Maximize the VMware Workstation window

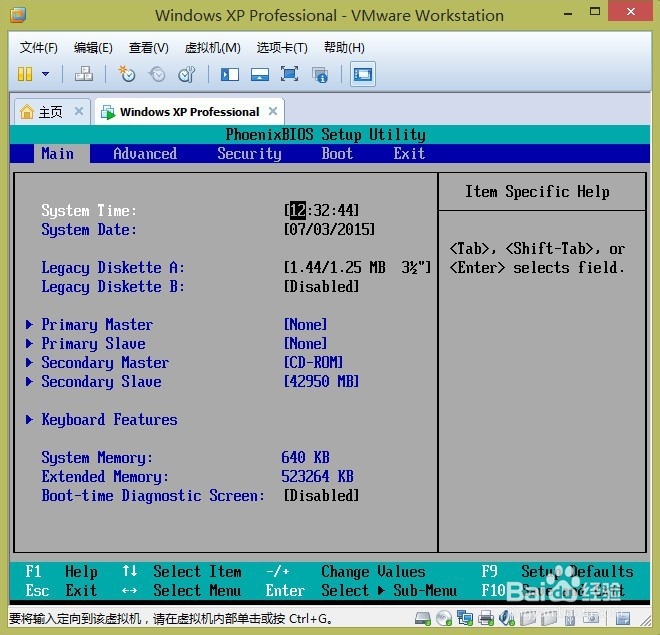pos(595,12)
